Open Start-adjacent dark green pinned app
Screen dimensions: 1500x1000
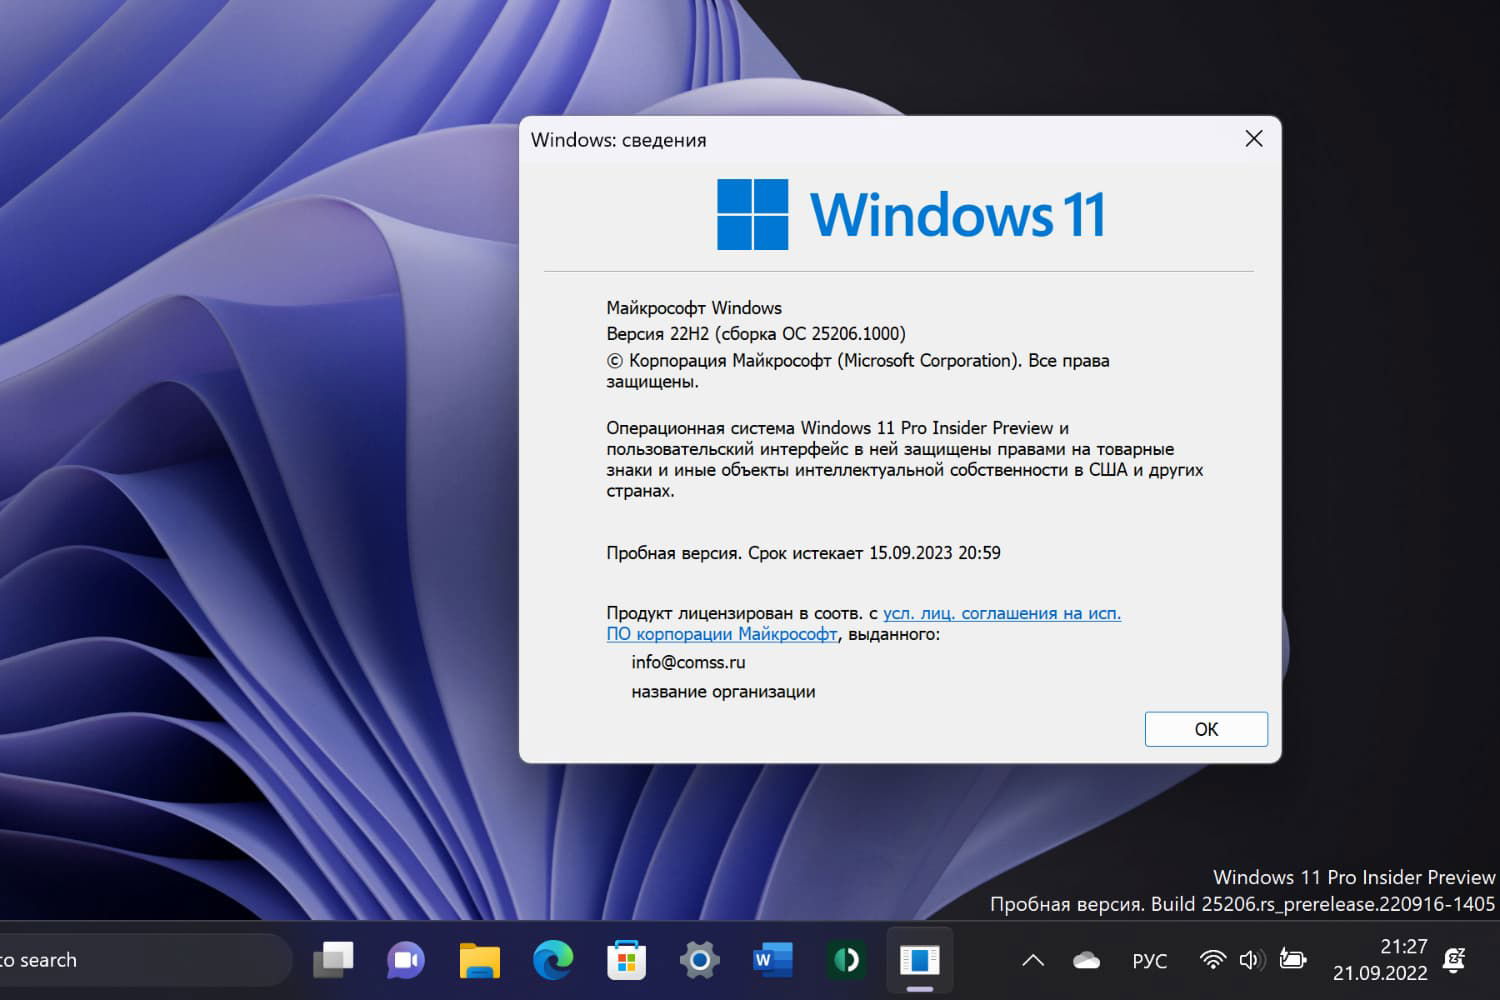[845, 960]
